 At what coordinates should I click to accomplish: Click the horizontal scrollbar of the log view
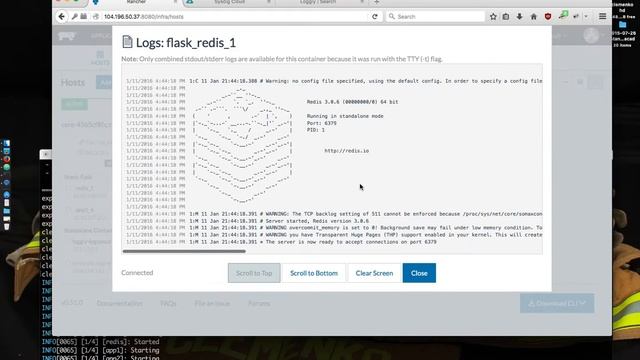[x=184, y=251]
